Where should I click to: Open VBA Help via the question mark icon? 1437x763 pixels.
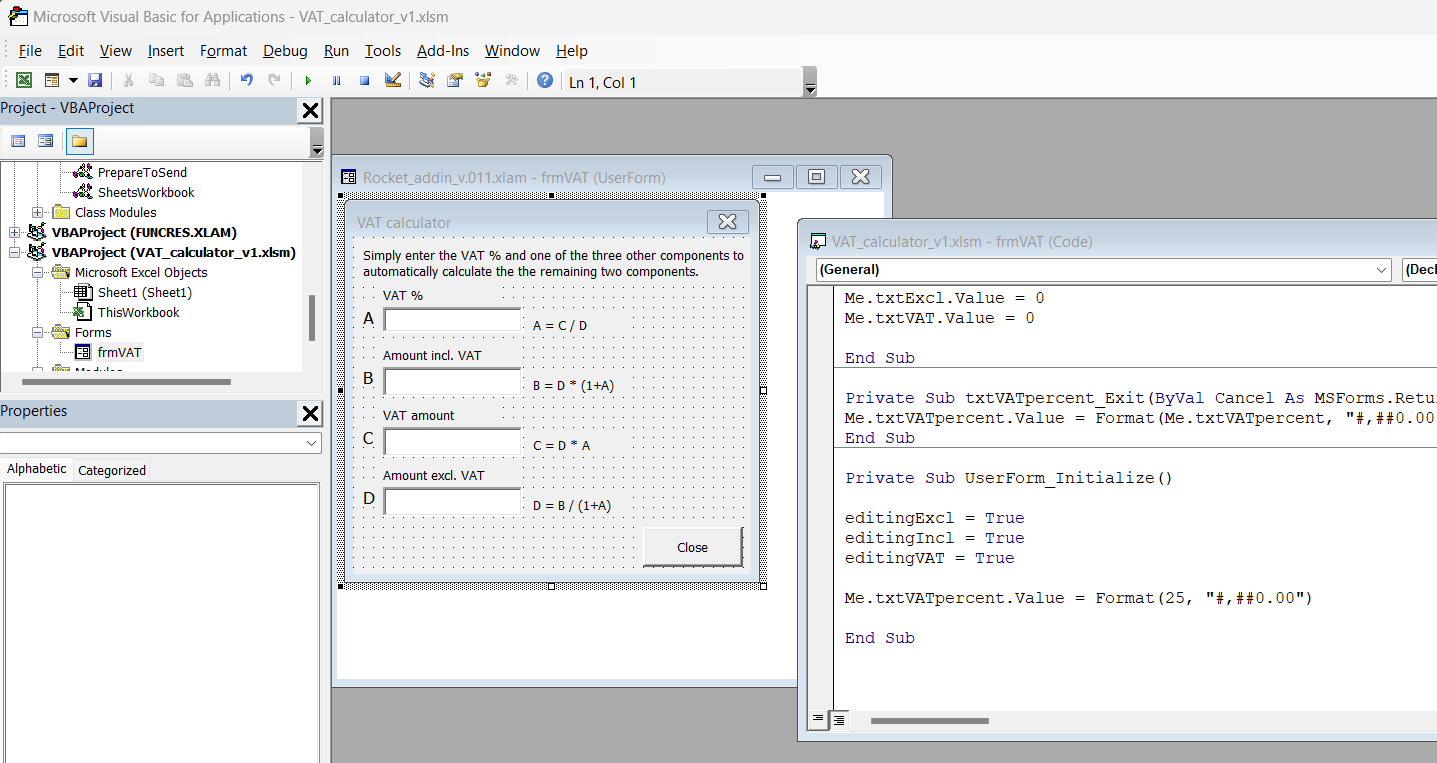point(545,81)
